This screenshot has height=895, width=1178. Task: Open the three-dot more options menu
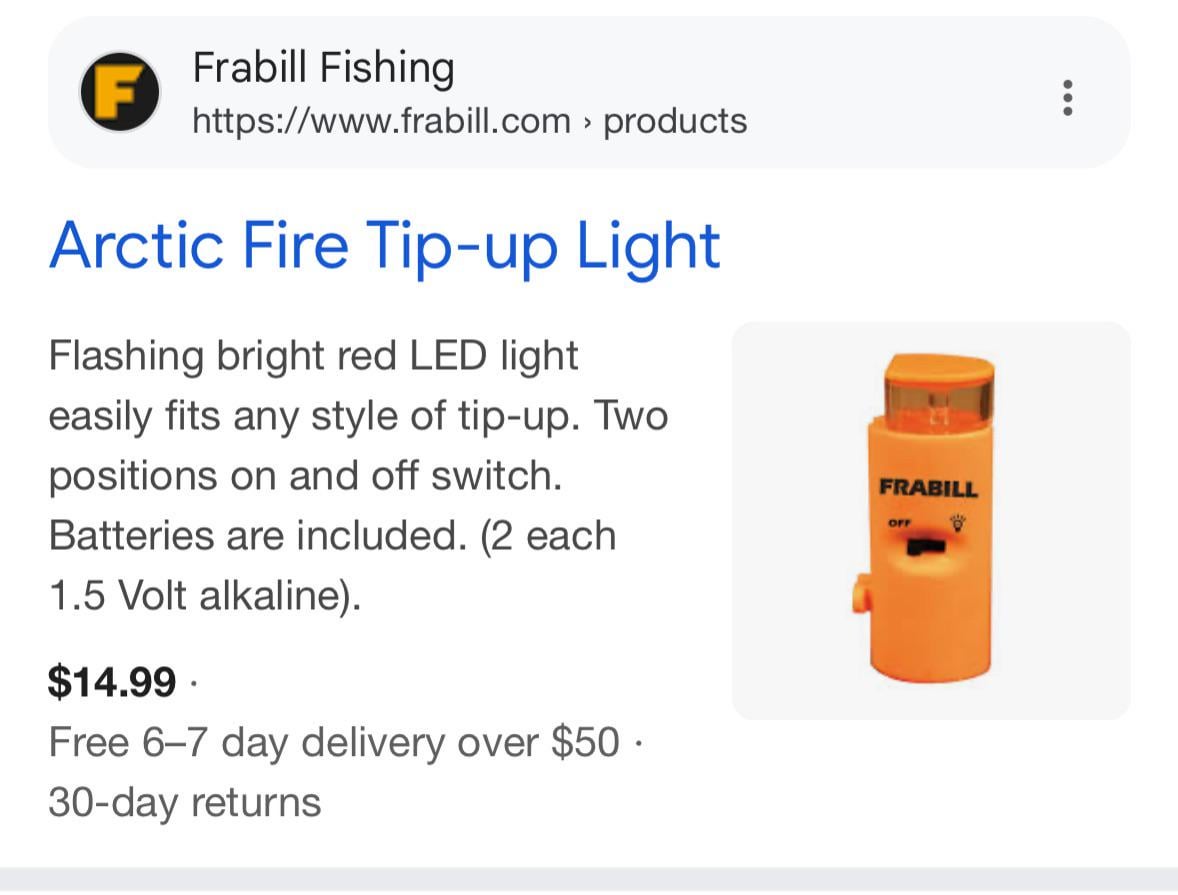[1068, 97]
